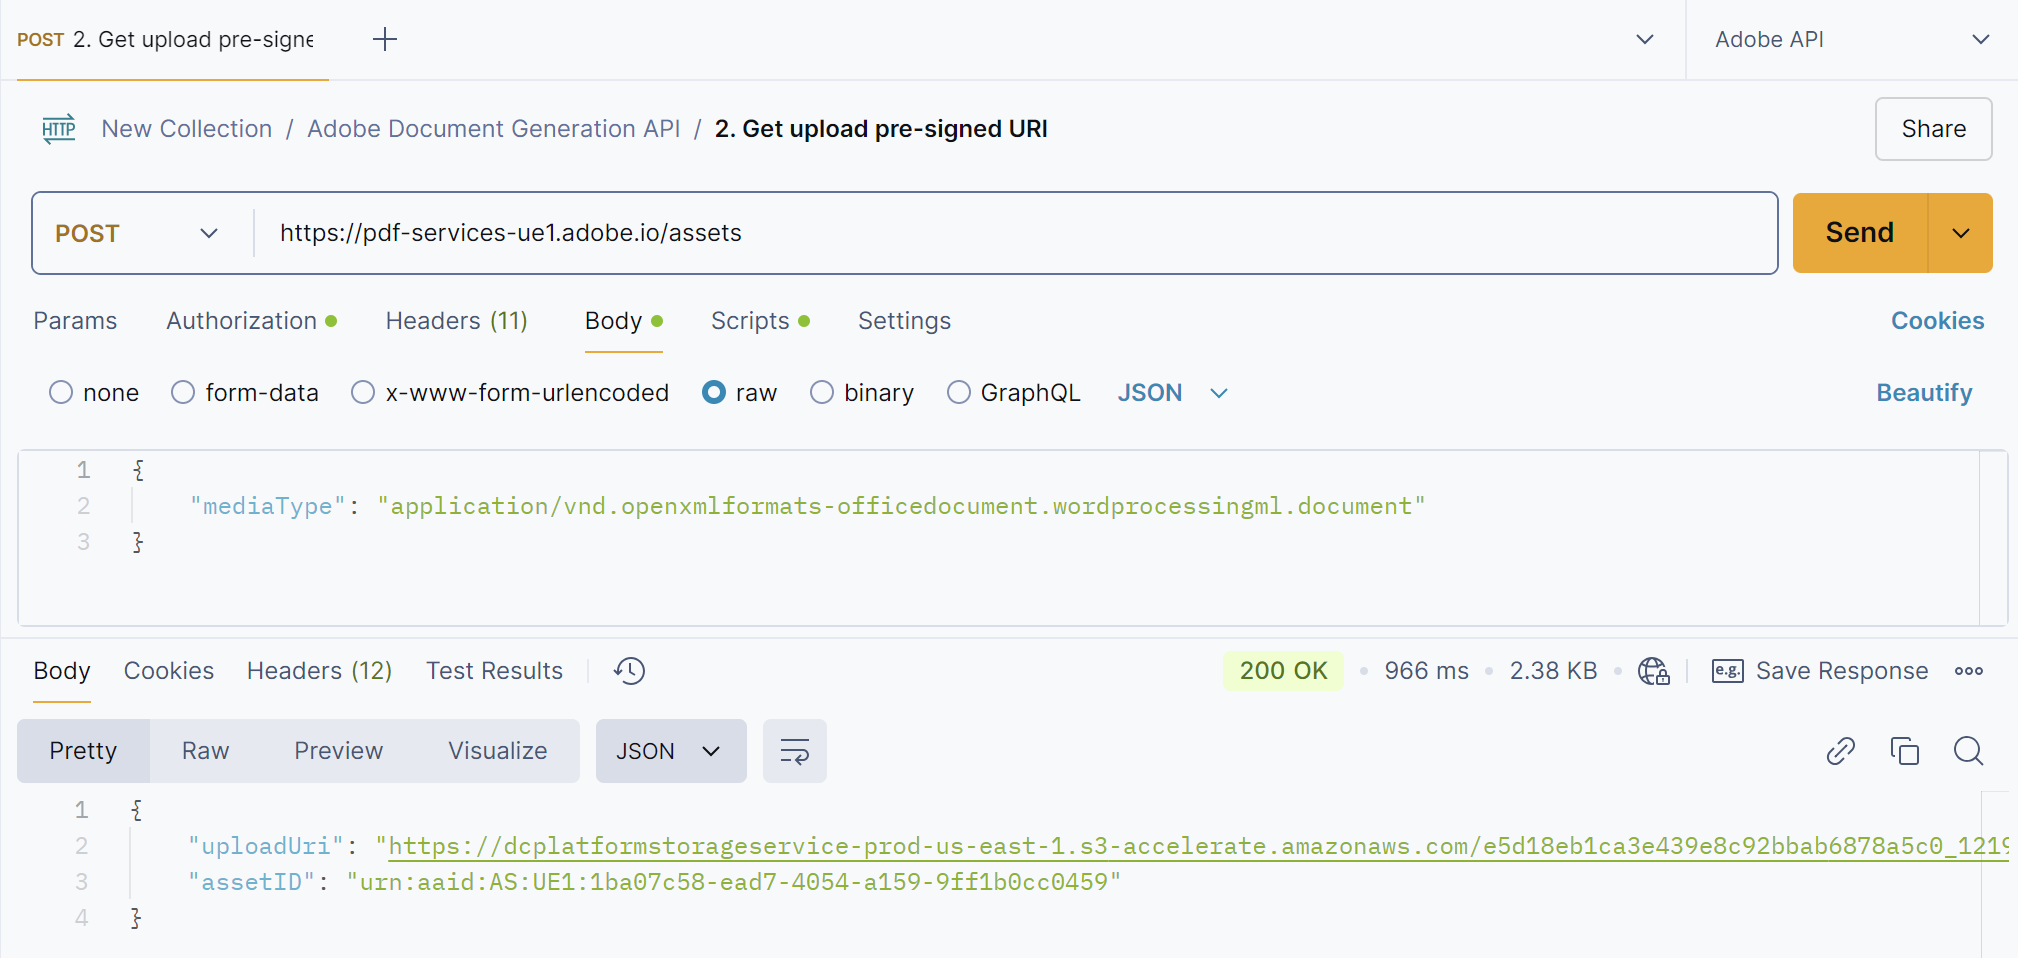Viewport: 2018px width, 958px height.
Task: Toggle word wrap in response viewer
Action: click(x=794, y=751)
